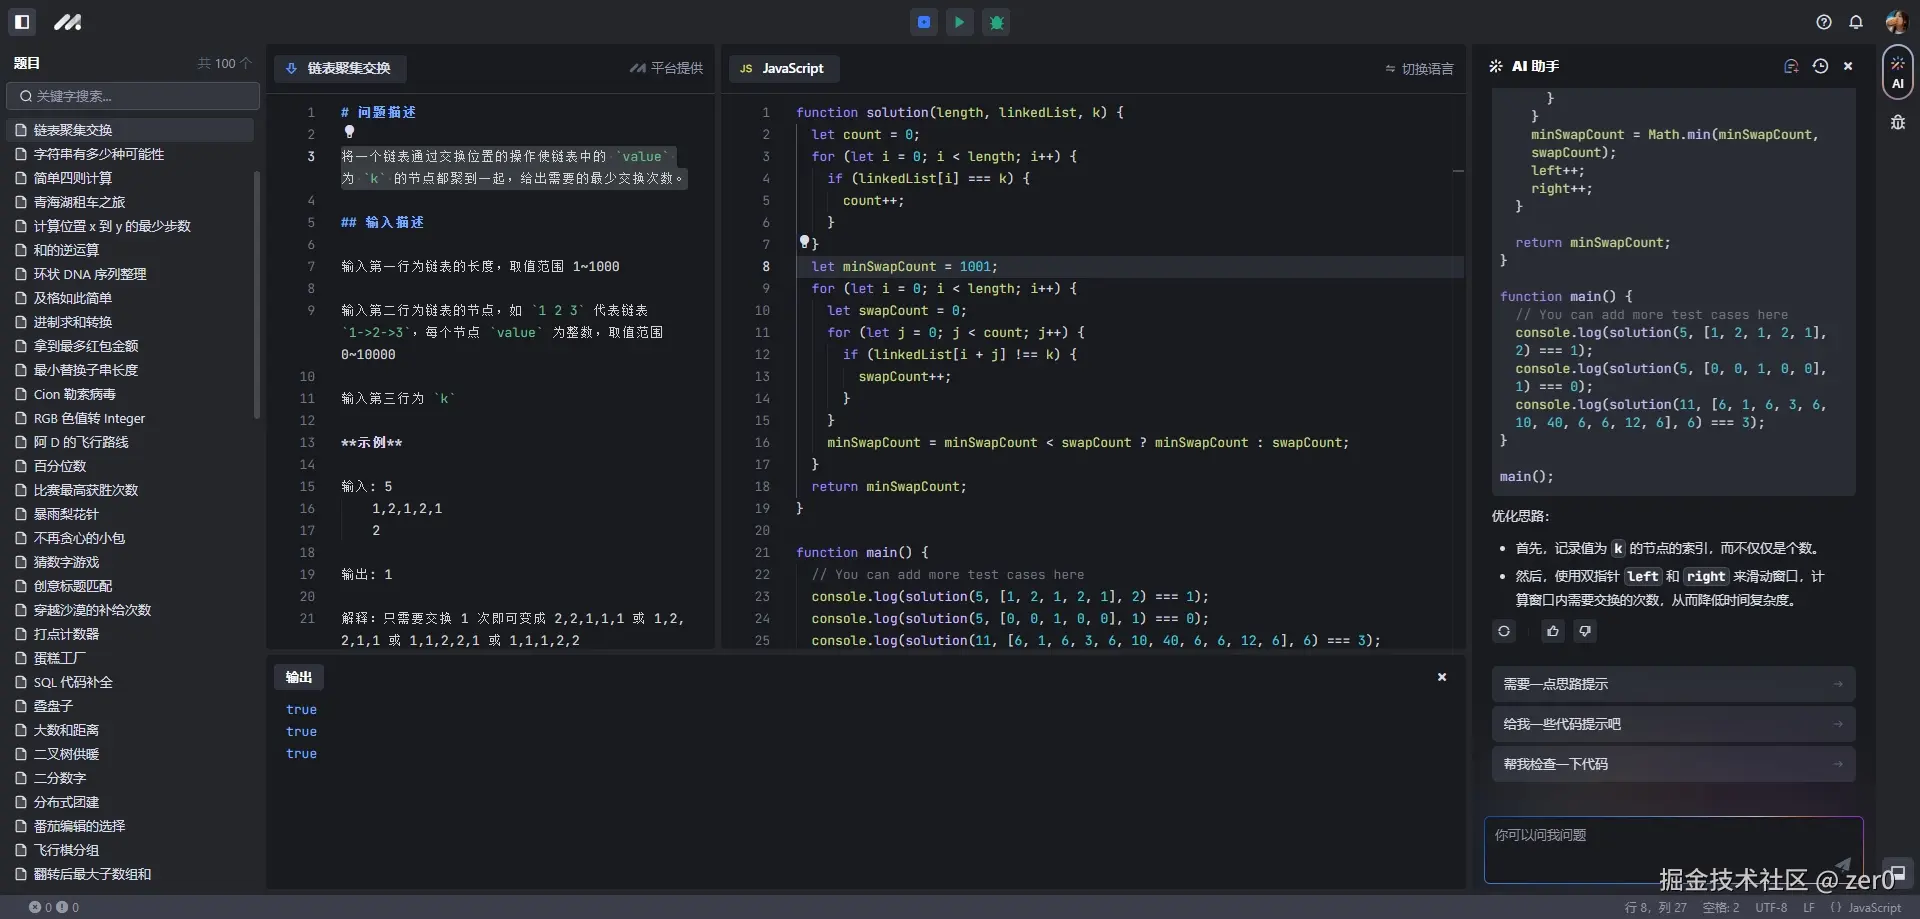Start a new AI chat conversation
1920x919 pixels.
pyautogui.click(x=1791, y=66)
